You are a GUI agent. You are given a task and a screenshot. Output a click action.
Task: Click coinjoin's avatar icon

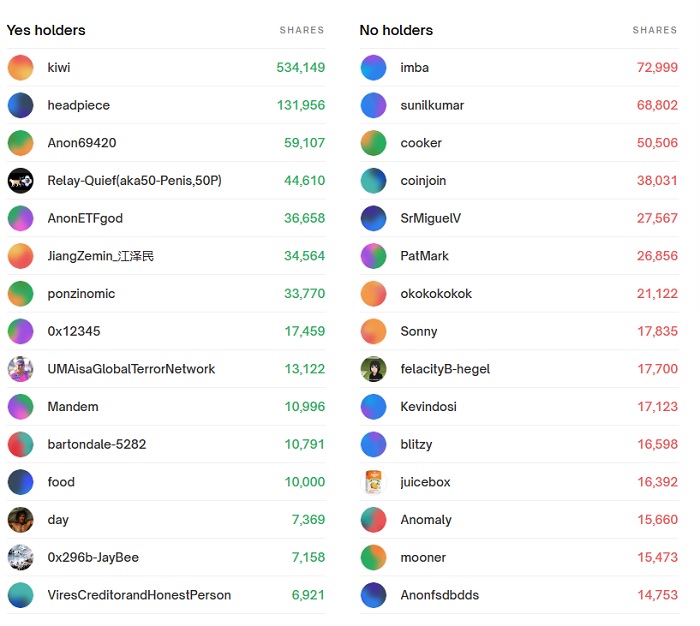(x=373, y=181)
